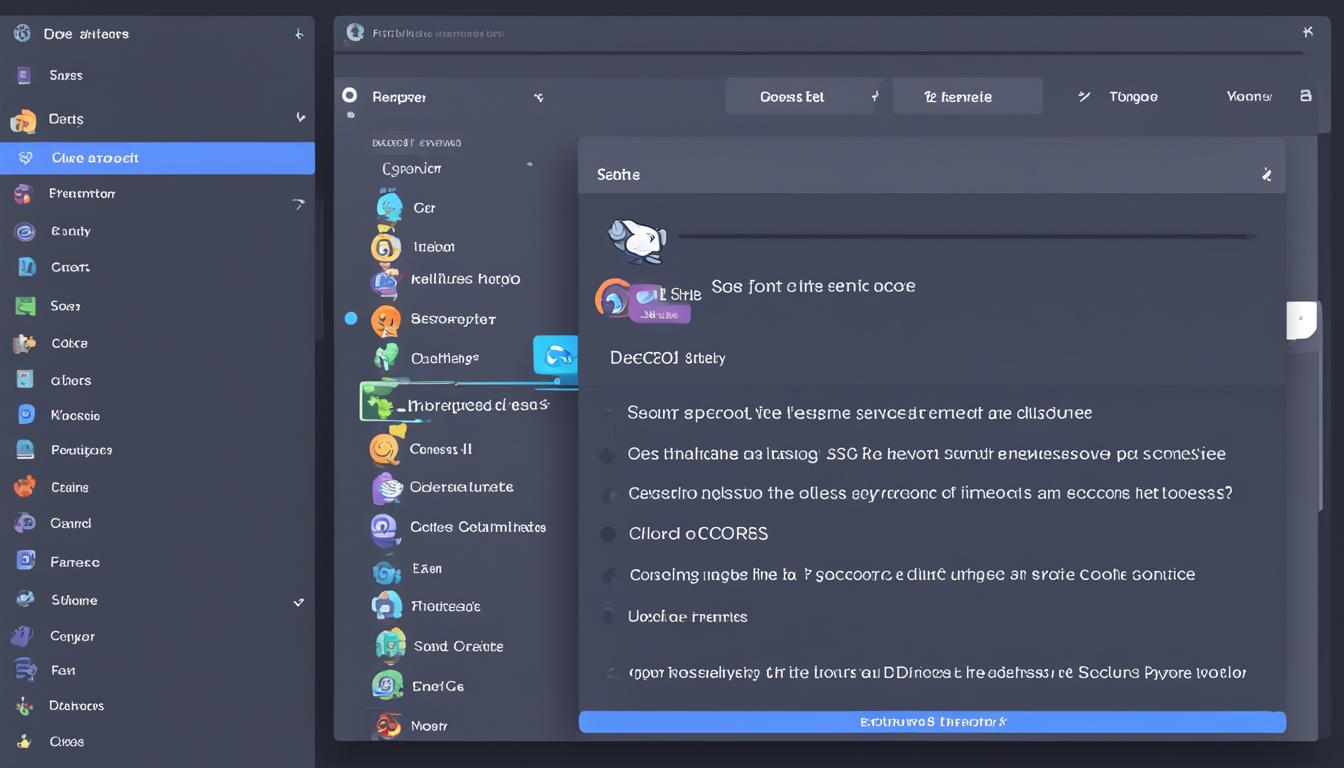This screenshot has height=768, width=1344.
Task: Collapse the Cgeanion list chevron
Action: point(529,165)
